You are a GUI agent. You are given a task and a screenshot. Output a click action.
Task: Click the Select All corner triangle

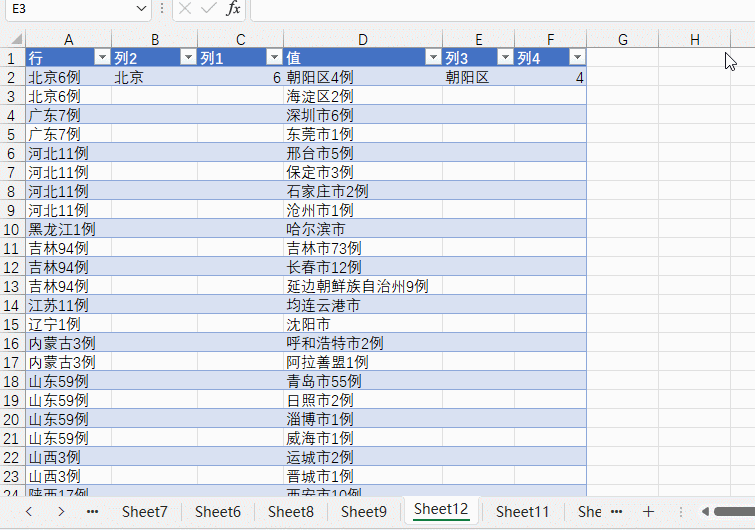[x=16, y=39]
